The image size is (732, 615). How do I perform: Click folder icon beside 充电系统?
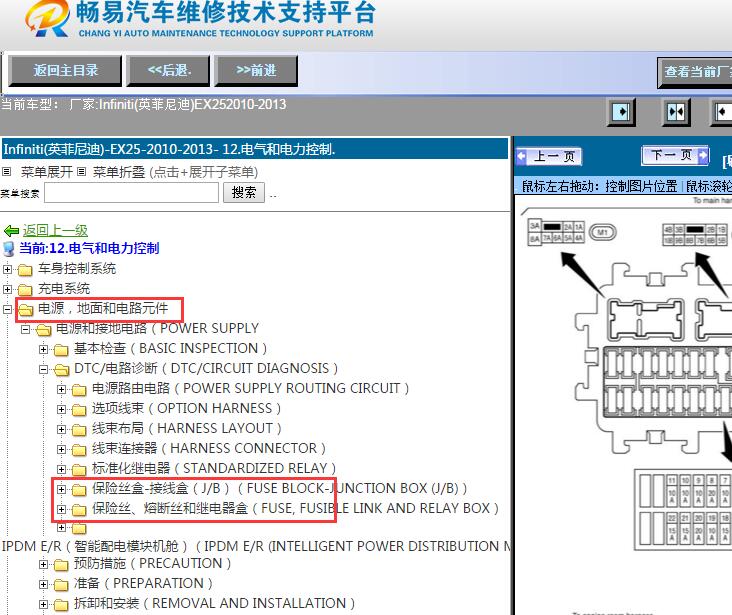coord(25,290)
